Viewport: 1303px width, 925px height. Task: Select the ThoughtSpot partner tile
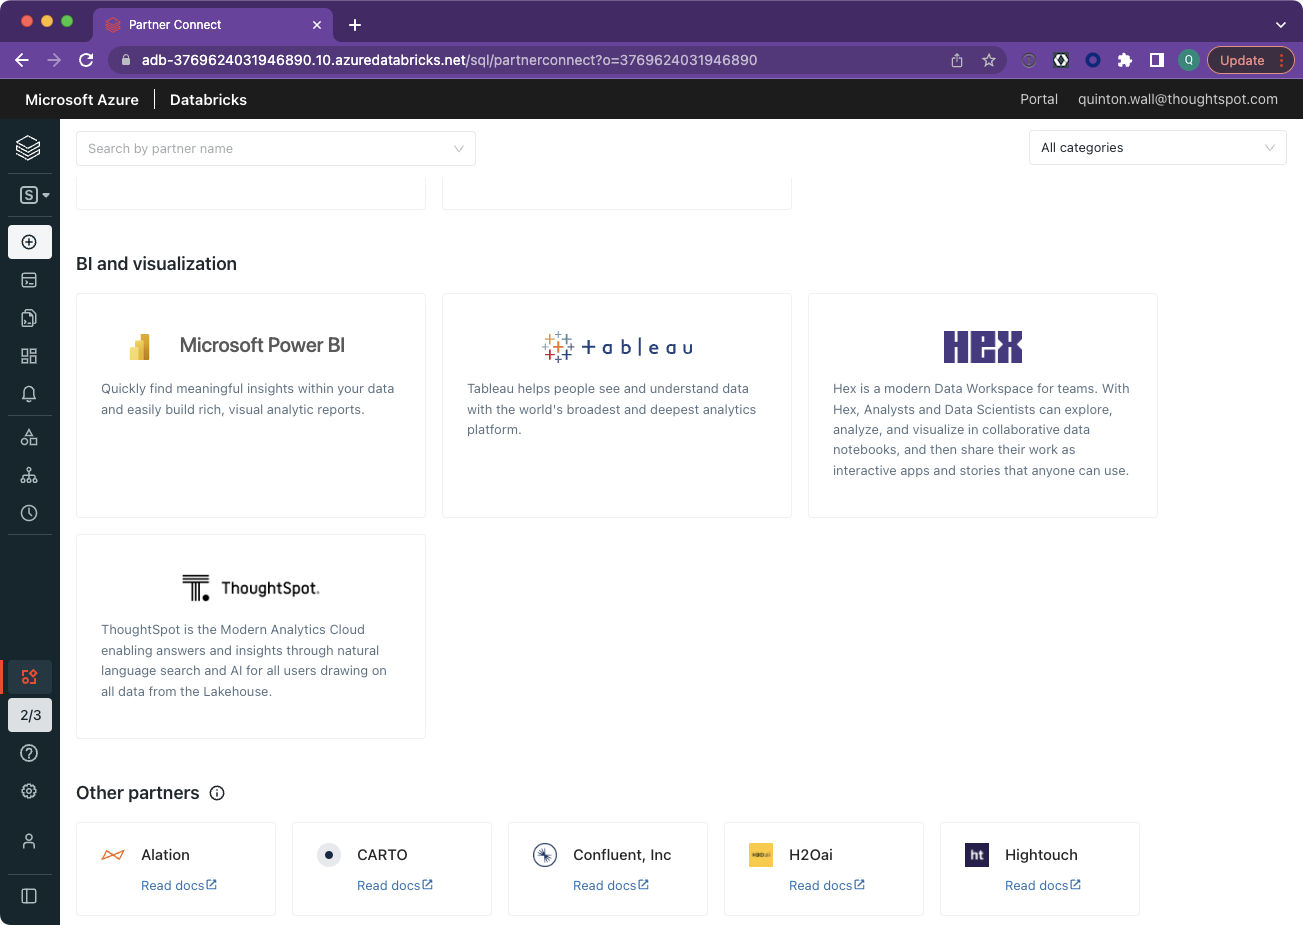[x=251, y=636]
